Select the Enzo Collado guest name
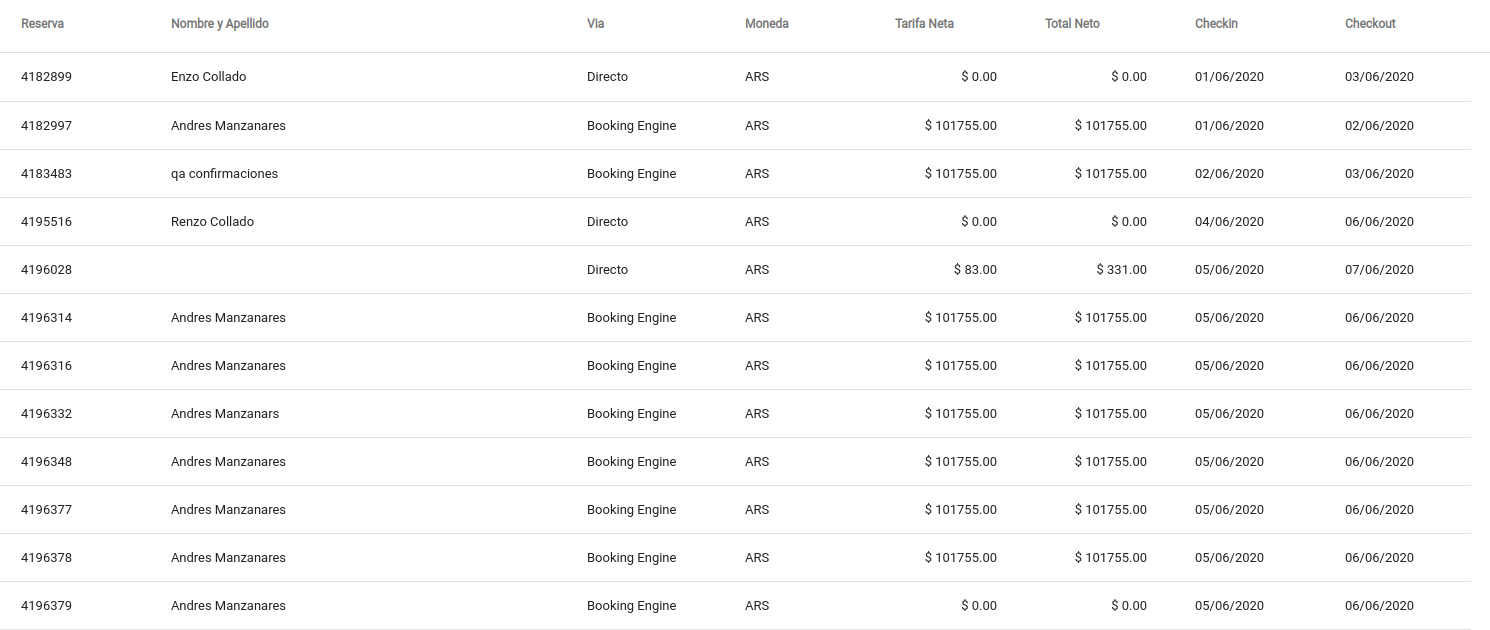Image resolution: width=1490 pixels, height=630 pixels. (208, 77)
